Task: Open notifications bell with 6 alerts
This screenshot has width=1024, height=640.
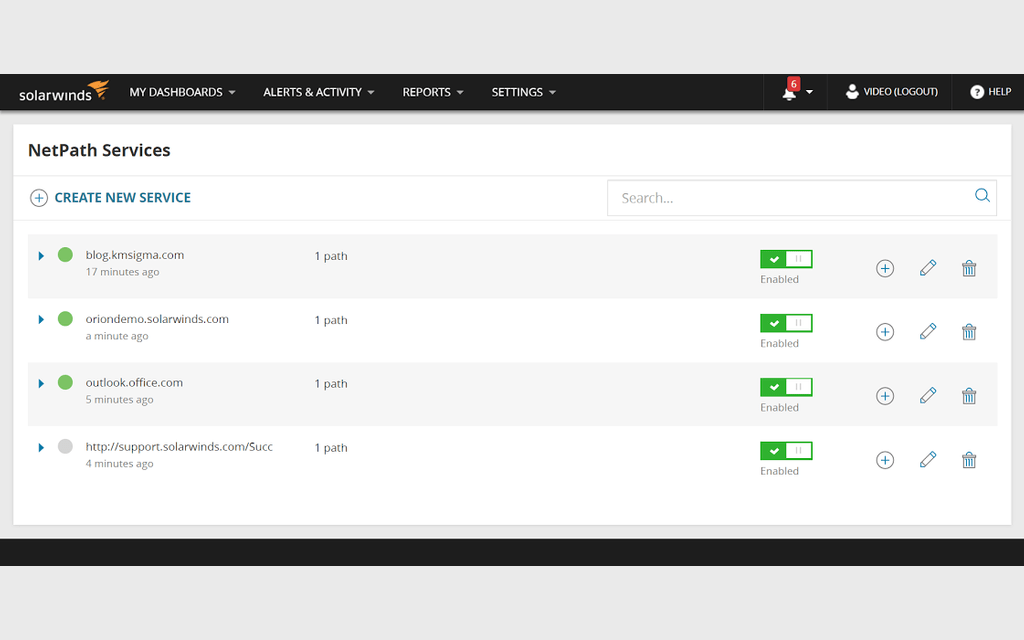Action: (790, 92)
